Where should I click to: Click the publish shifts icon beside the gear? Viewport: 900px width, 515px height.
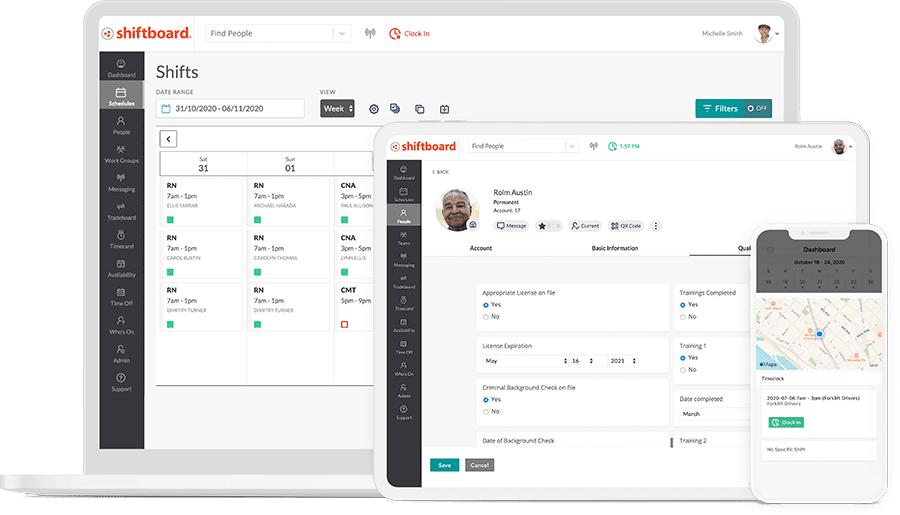(395, 108)
